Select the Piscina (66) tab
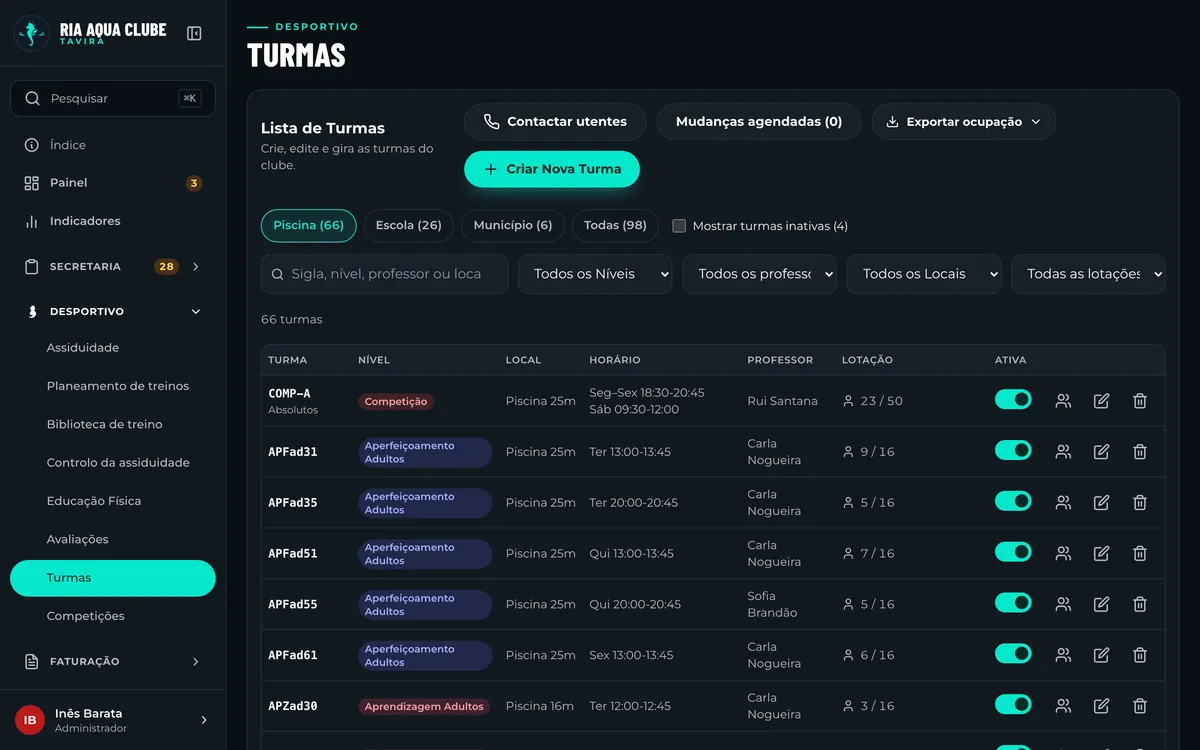Screen dimensions: 1200x750 (308, 226)
